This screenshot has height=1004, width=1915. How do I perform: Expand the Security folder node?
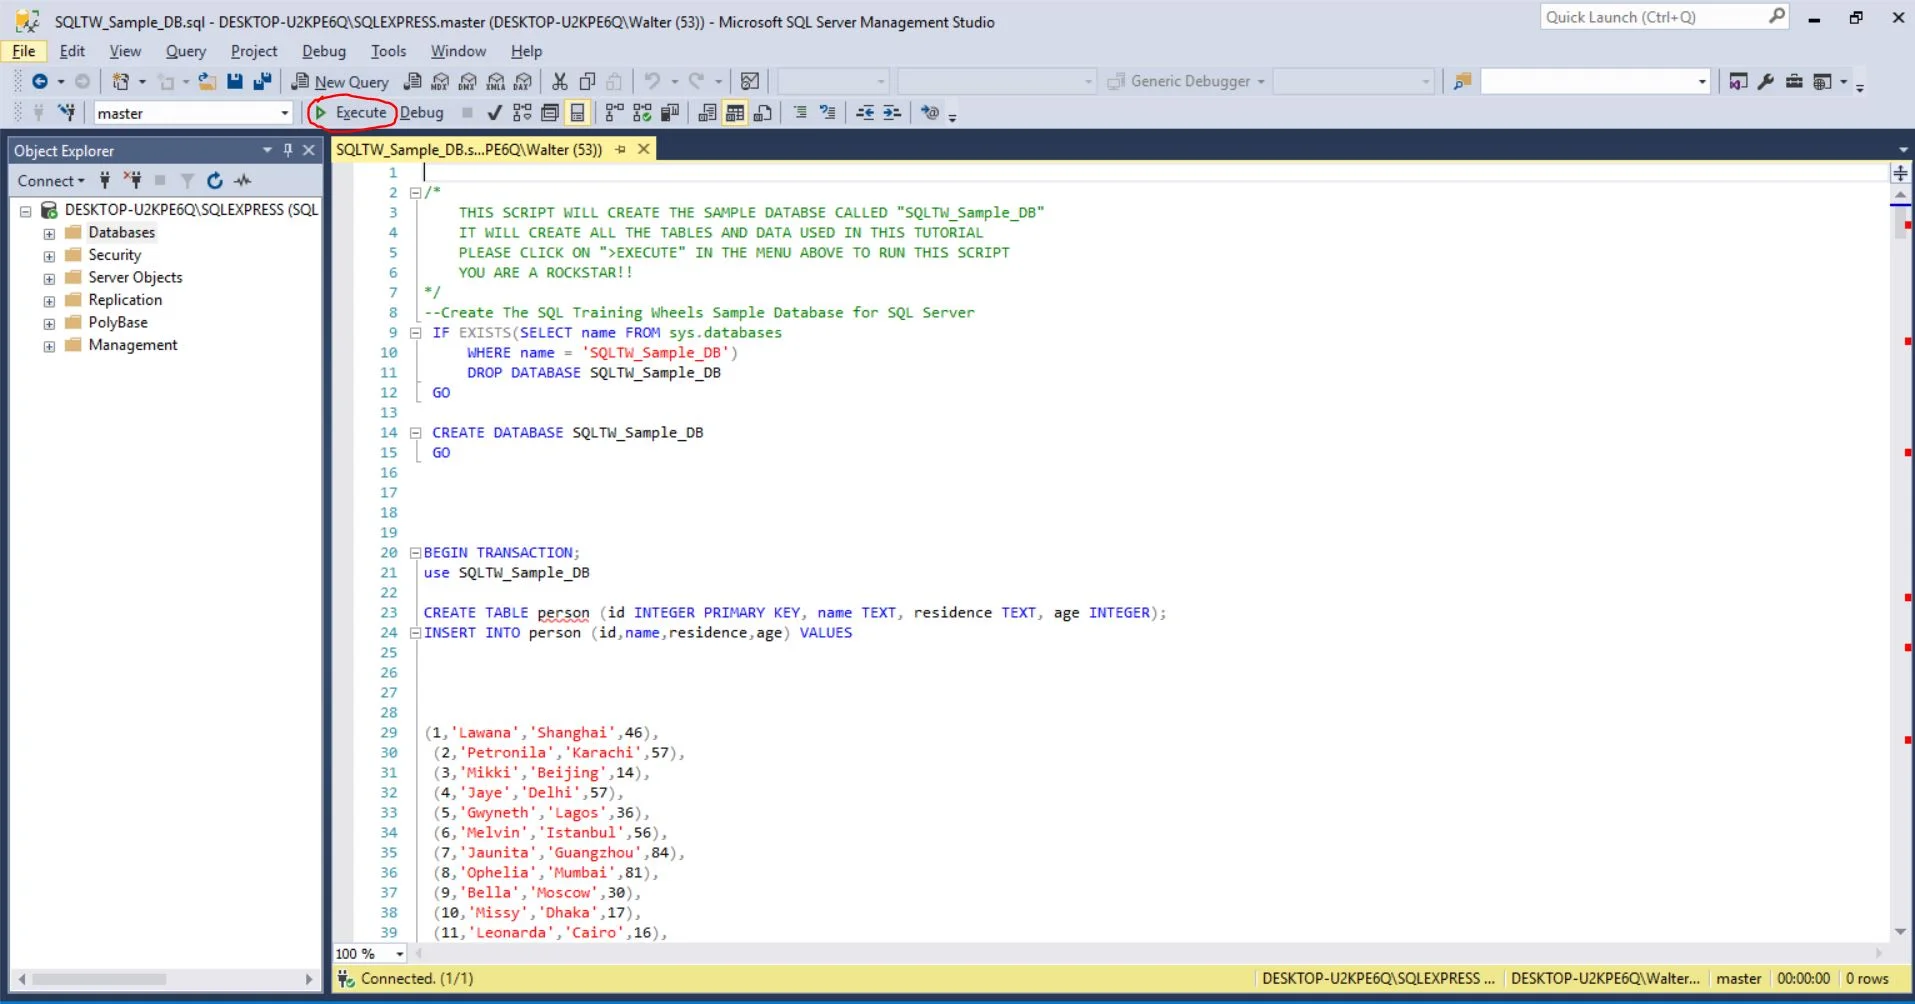pos(49,256)
